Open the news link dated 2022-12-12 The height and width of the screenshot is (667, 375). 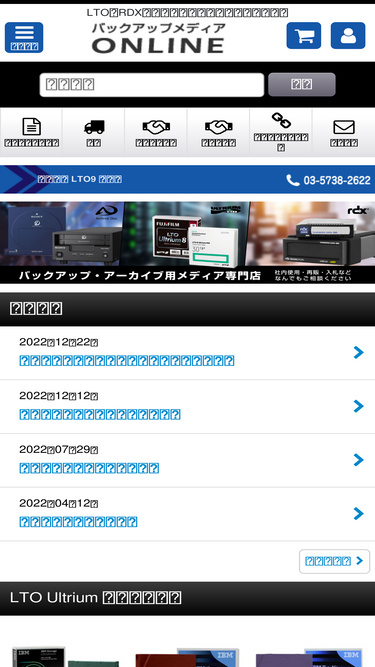tap(100, 414)
